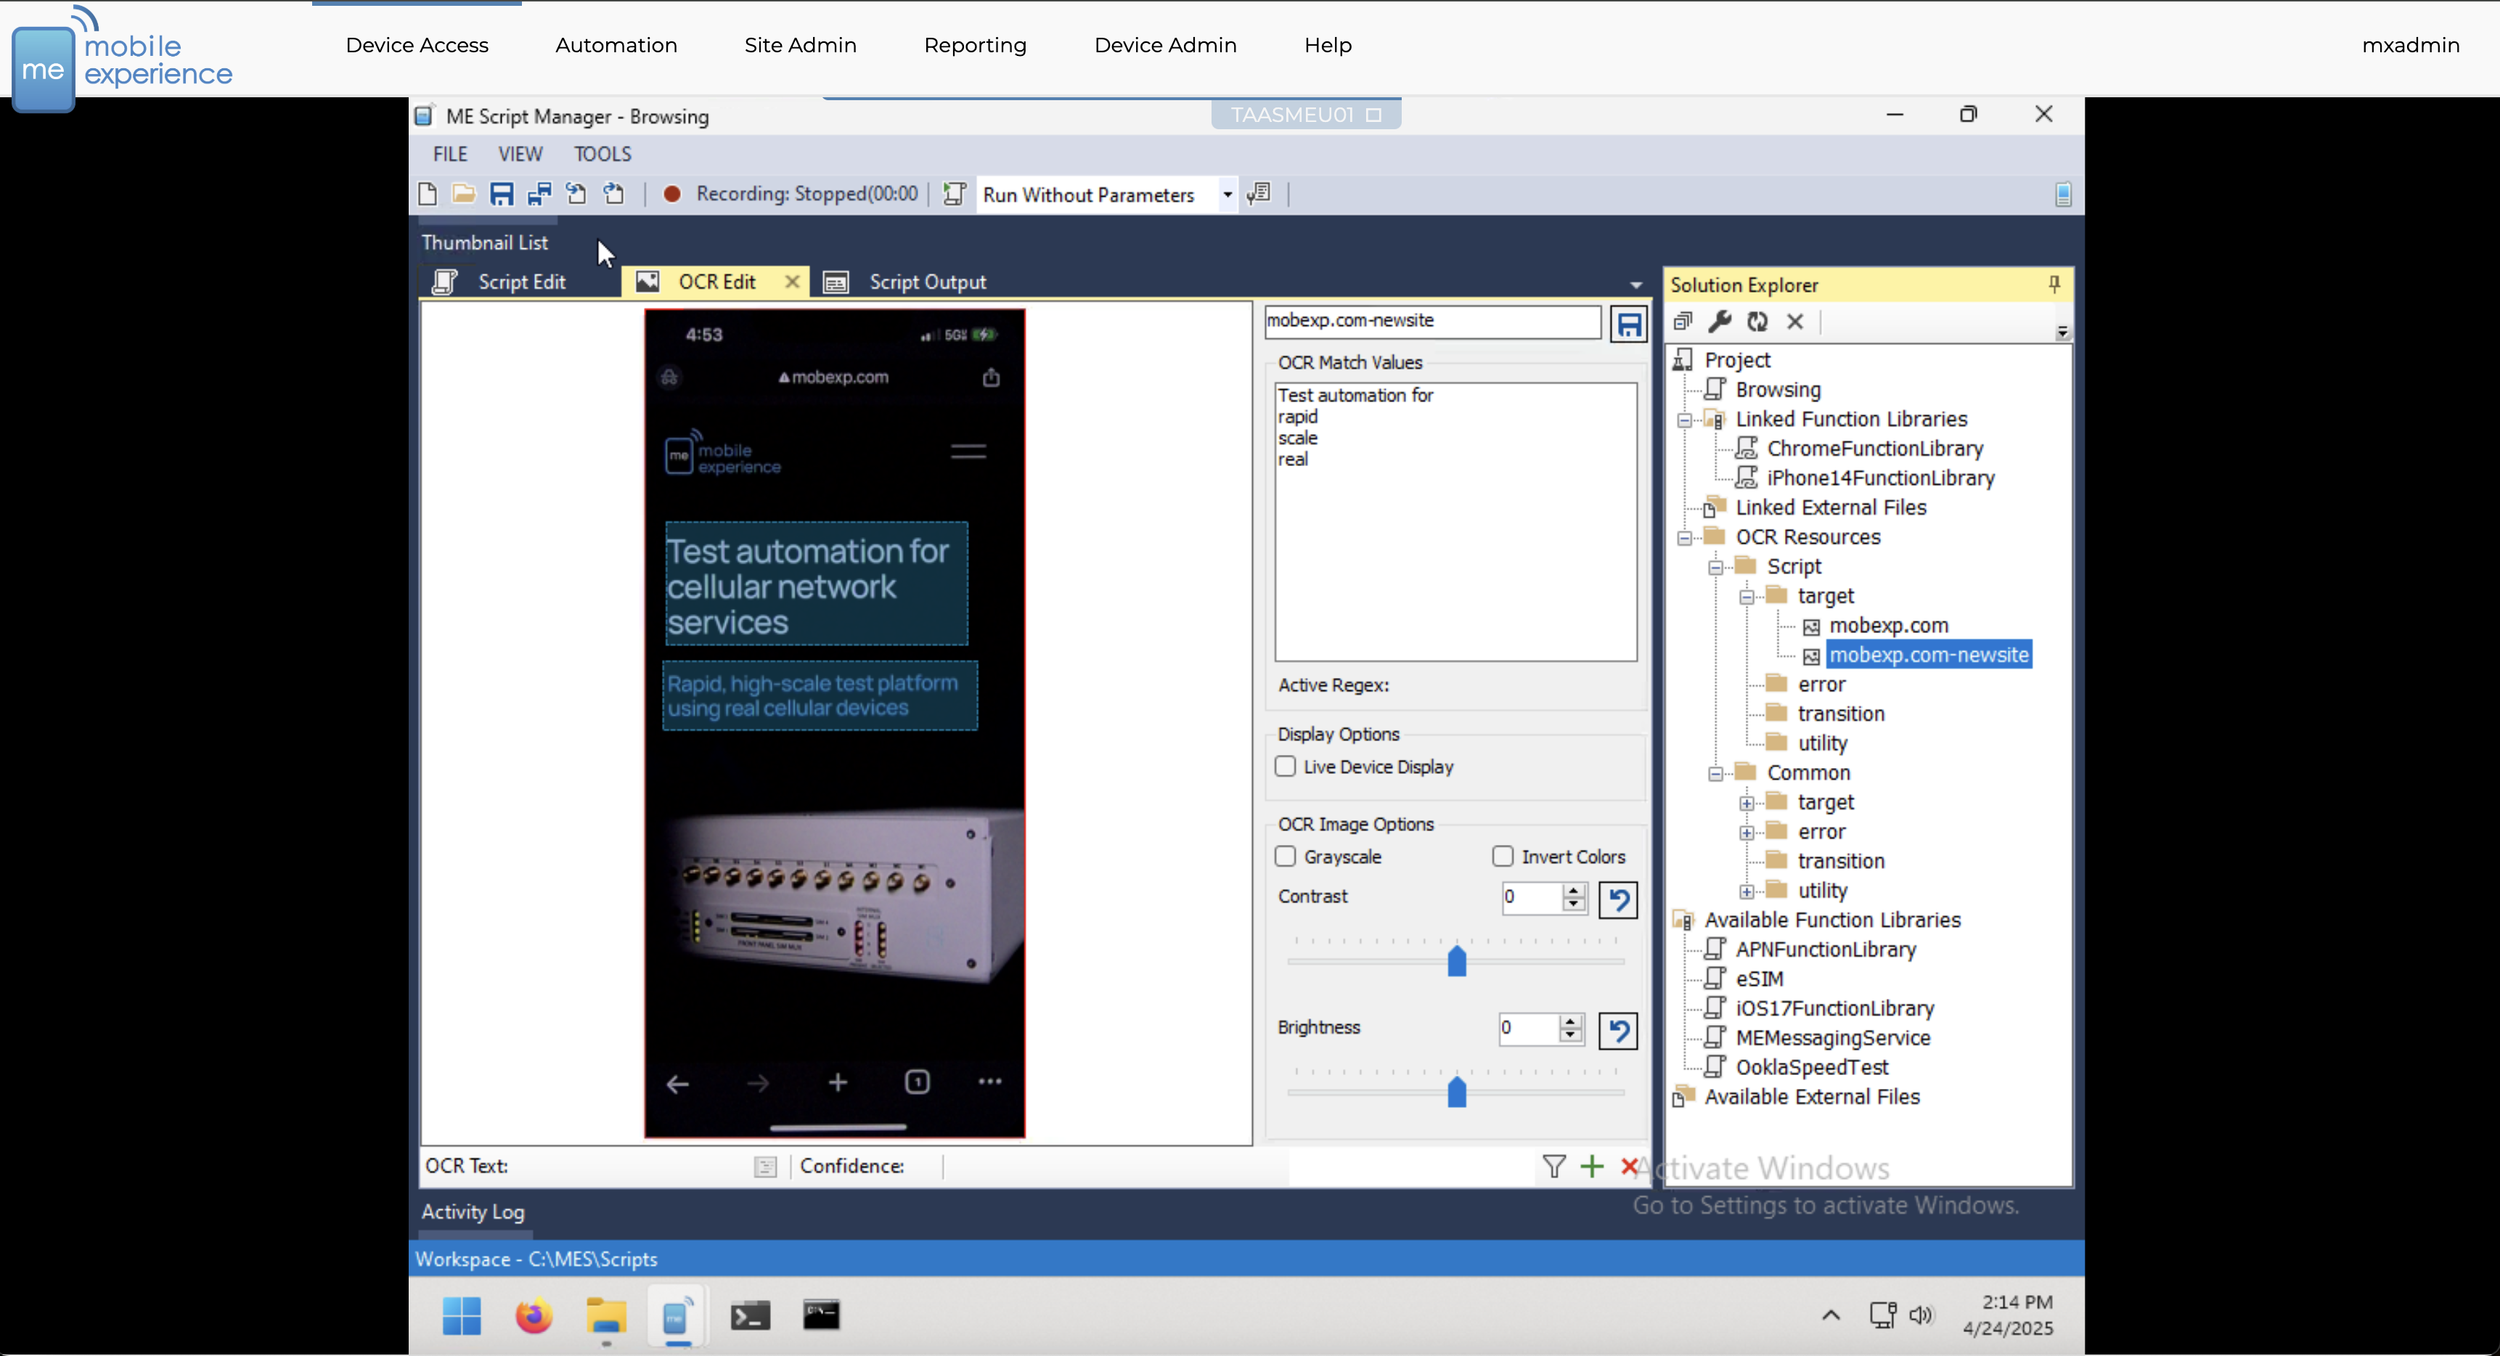
Task: Click the green plus add icon
Action: 1591,1166
